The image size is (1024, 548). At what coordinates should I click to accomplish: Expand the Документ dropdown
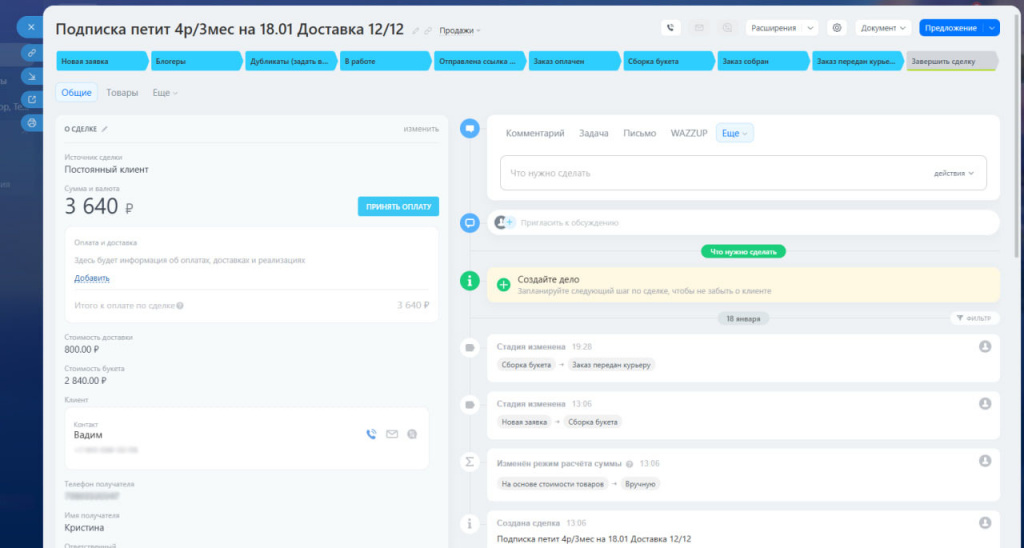(x=883, y=28)
